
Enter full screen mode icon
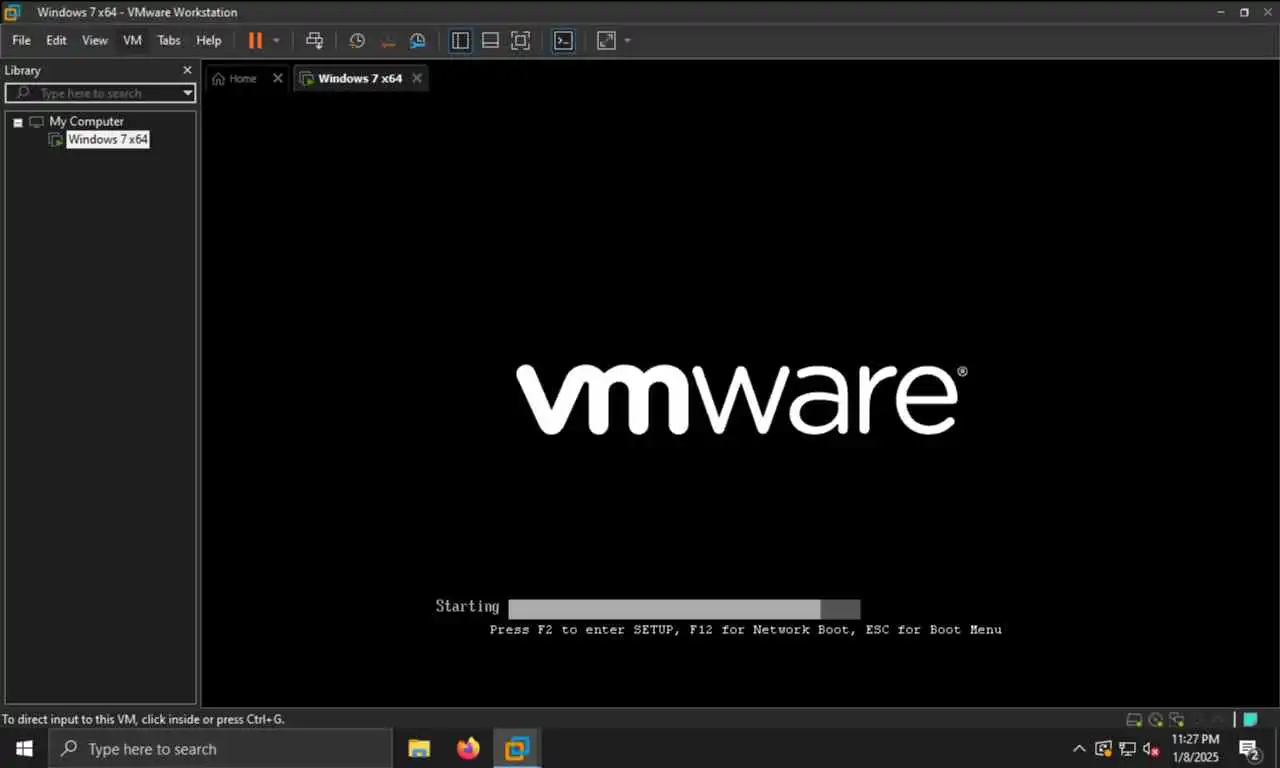(x=520, y=41)
